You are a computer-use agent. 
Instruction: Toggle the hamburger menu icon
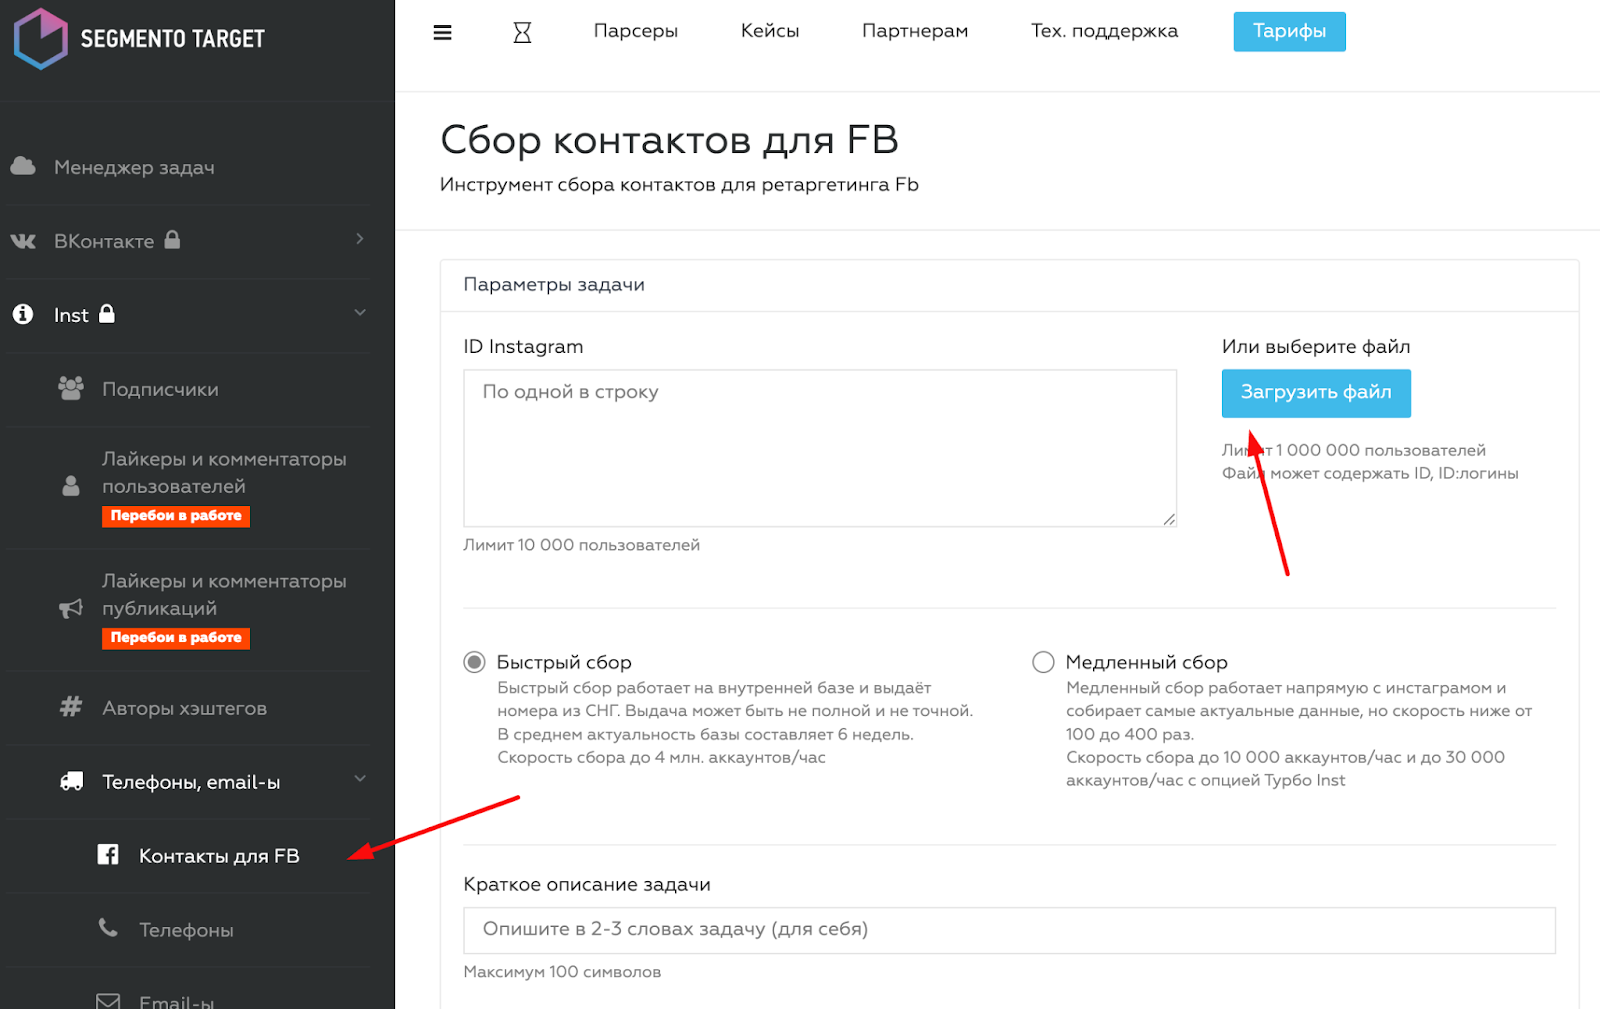coord(442,33)
